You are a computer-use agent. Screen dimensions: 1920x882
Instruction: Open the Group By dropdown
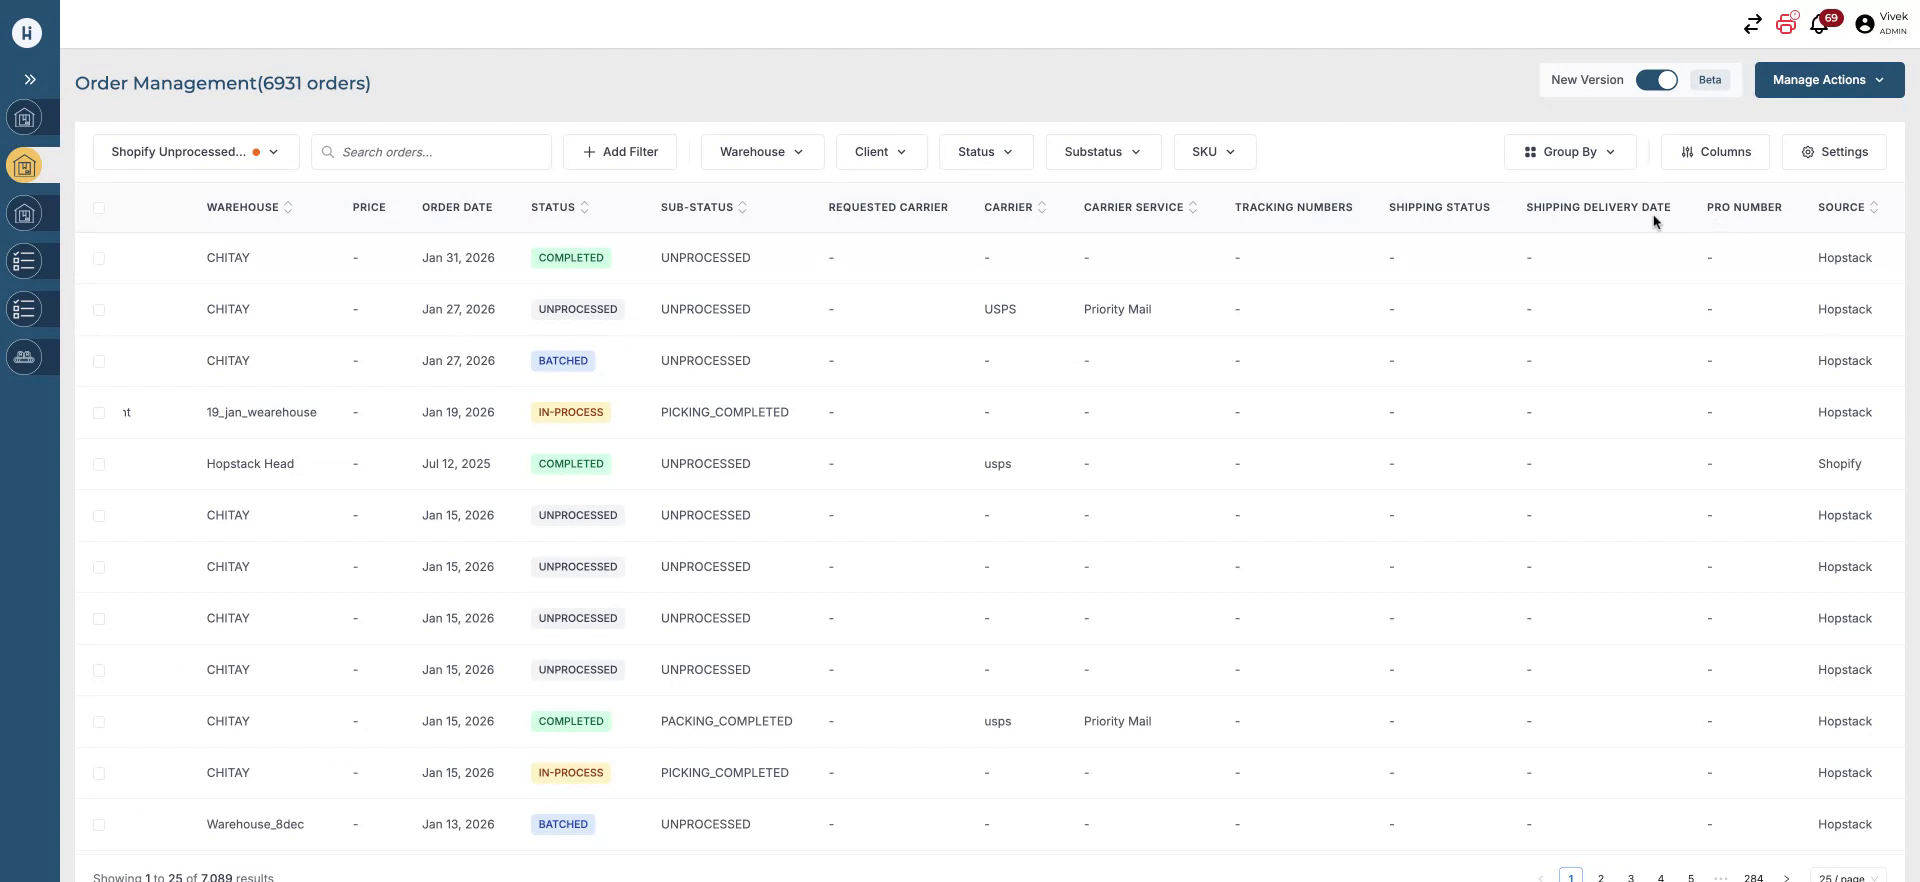click(x=1569, y=152)
